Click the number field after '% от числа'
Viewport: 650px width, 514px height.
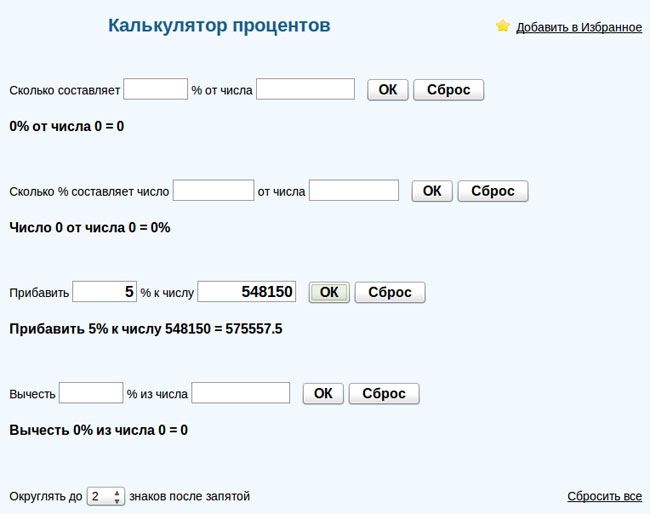(x=306, y=89)
